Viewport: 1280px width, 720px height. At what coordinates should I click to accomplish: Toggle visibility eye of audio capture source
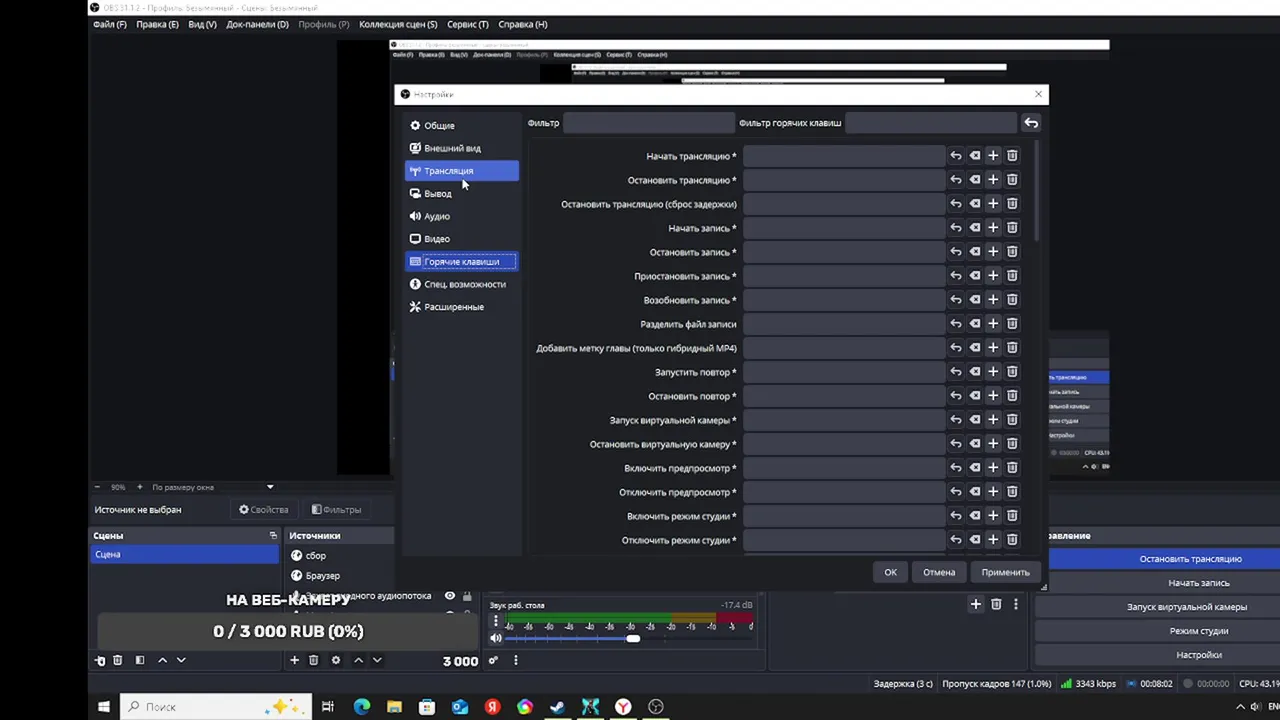[450, 596]
